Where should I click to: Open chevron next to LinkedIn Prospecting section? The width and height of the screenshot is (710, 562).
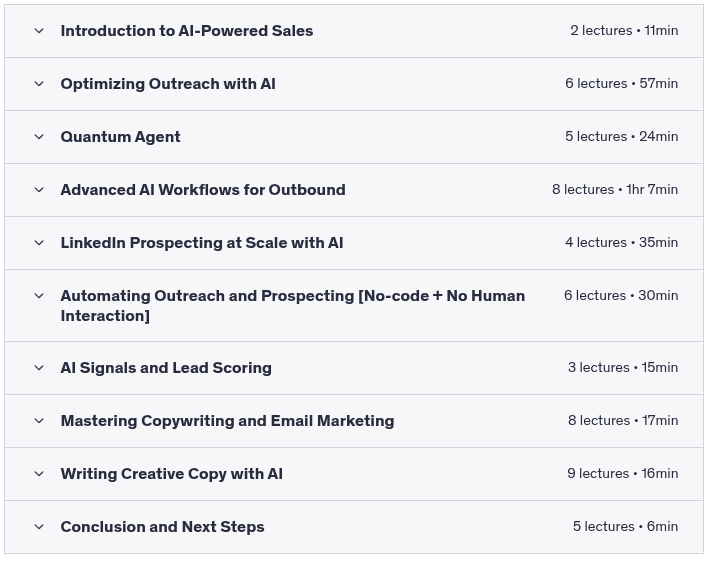click(x=39, y=243)
